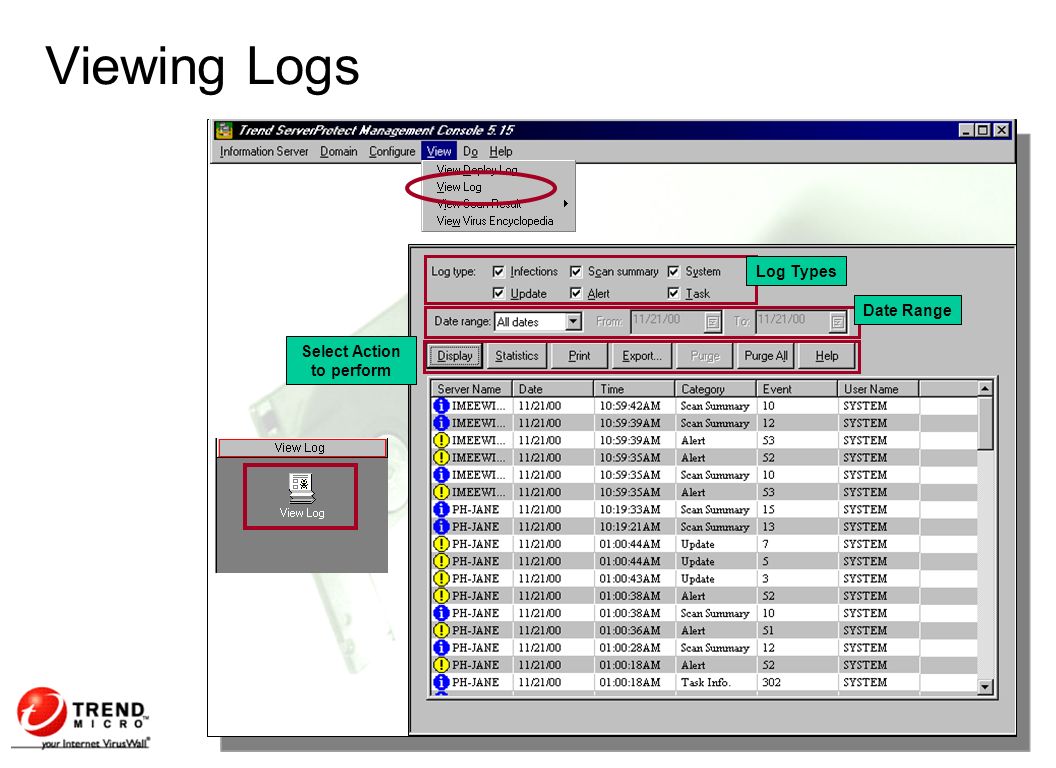This screenshot has width=1056, height=768.
Task: Toggle the System log type checkbox
Action: (673, 271)
